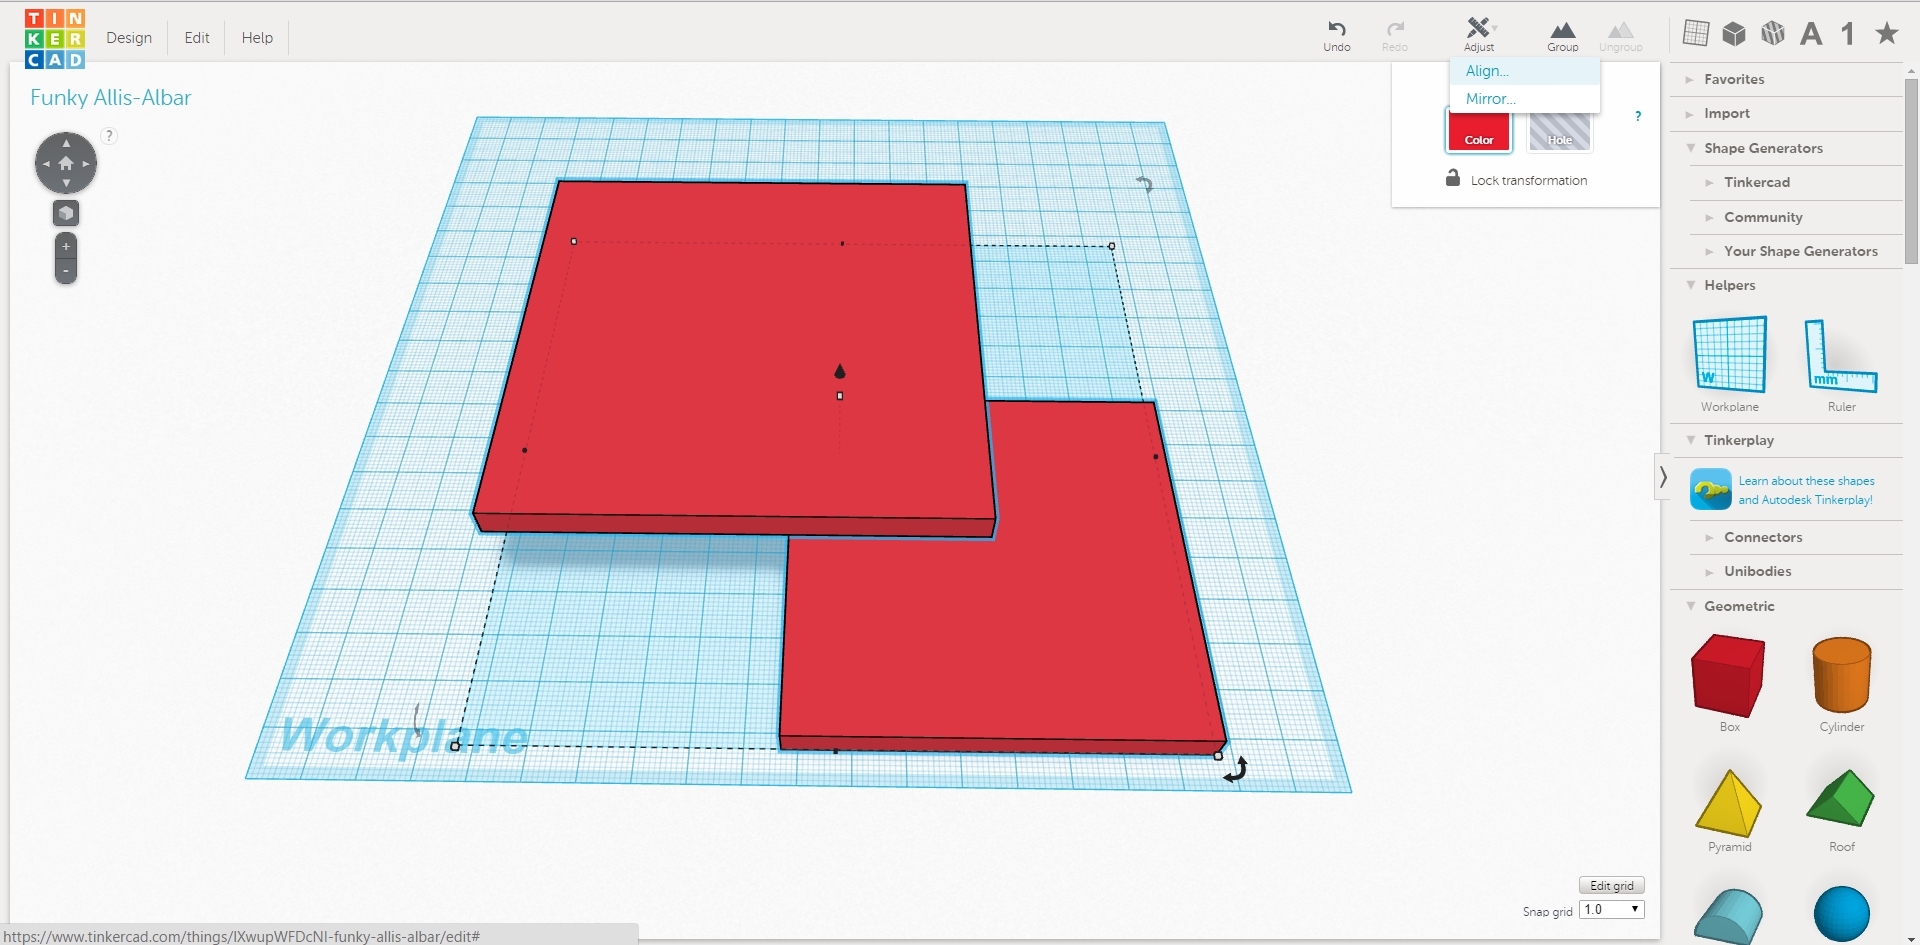
Task: Choose Mirror... from Adjust menu
Action: pyautogui.click(x=1524, y=99)
